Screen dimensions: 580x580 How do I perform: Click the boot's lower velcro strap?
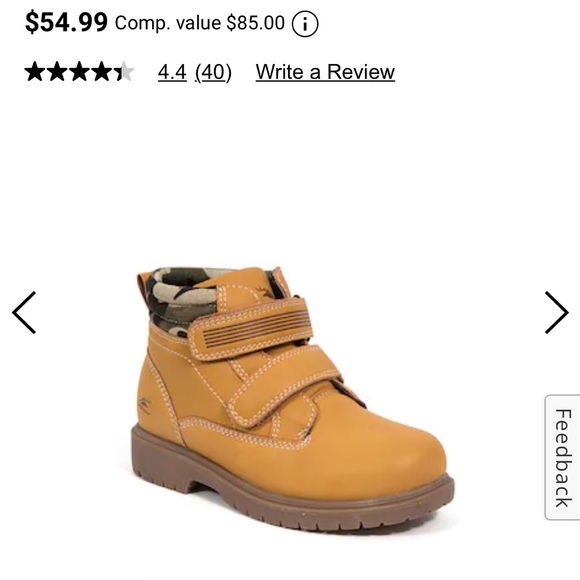282,388
